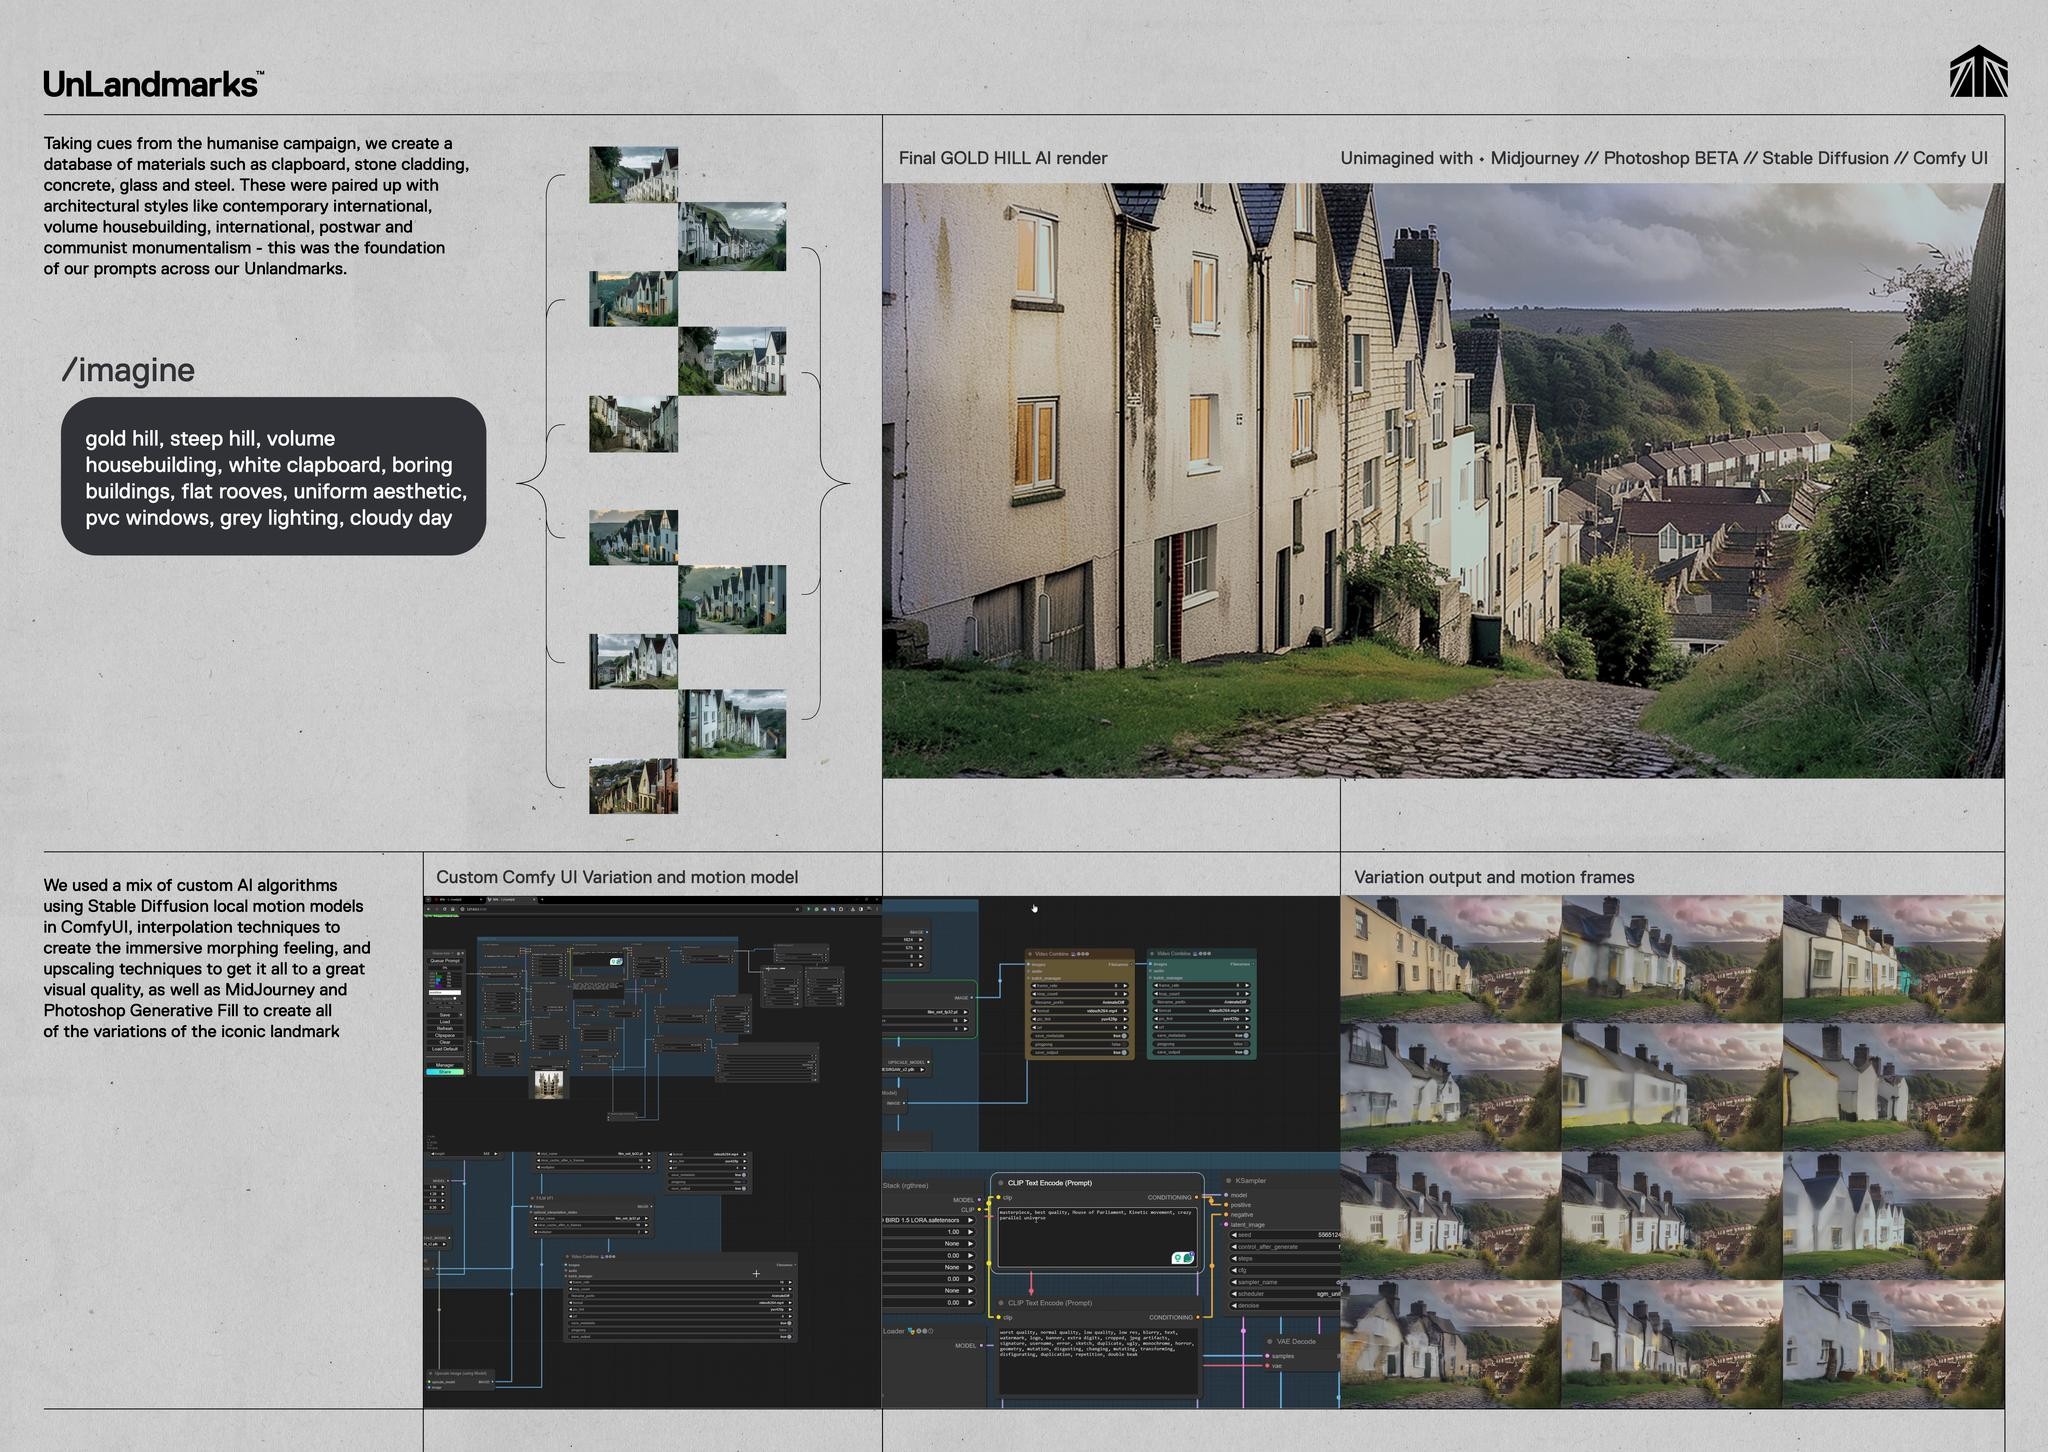Collapse the upper CLIP Text Encode node via dot

[x=1001, y=1183]
